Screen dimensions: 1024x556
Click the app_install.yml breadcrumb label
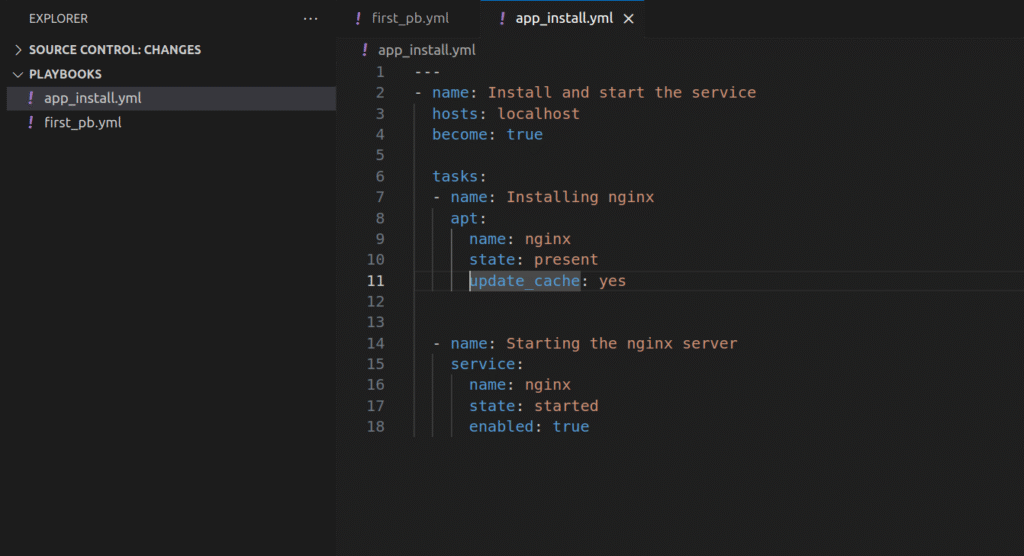tap(426, 50)
